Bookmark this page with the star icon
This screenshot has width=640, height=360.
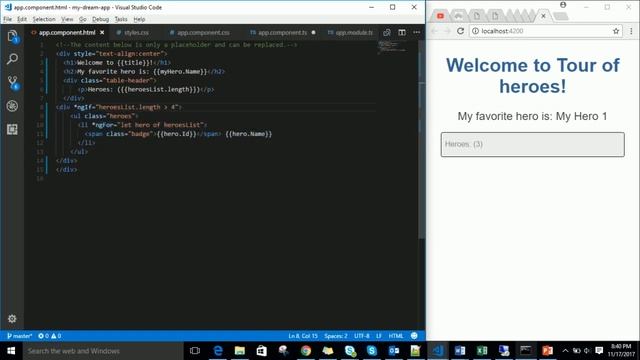click(x=616, y=31)
